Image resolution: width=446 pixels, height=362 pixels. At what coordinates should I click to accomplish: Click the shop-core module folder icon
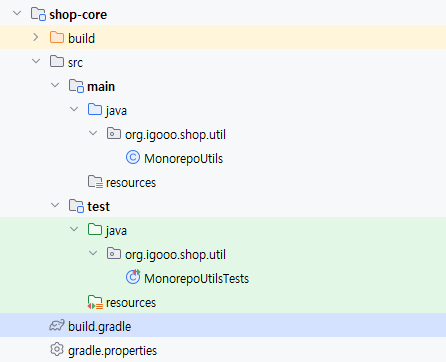38,14
